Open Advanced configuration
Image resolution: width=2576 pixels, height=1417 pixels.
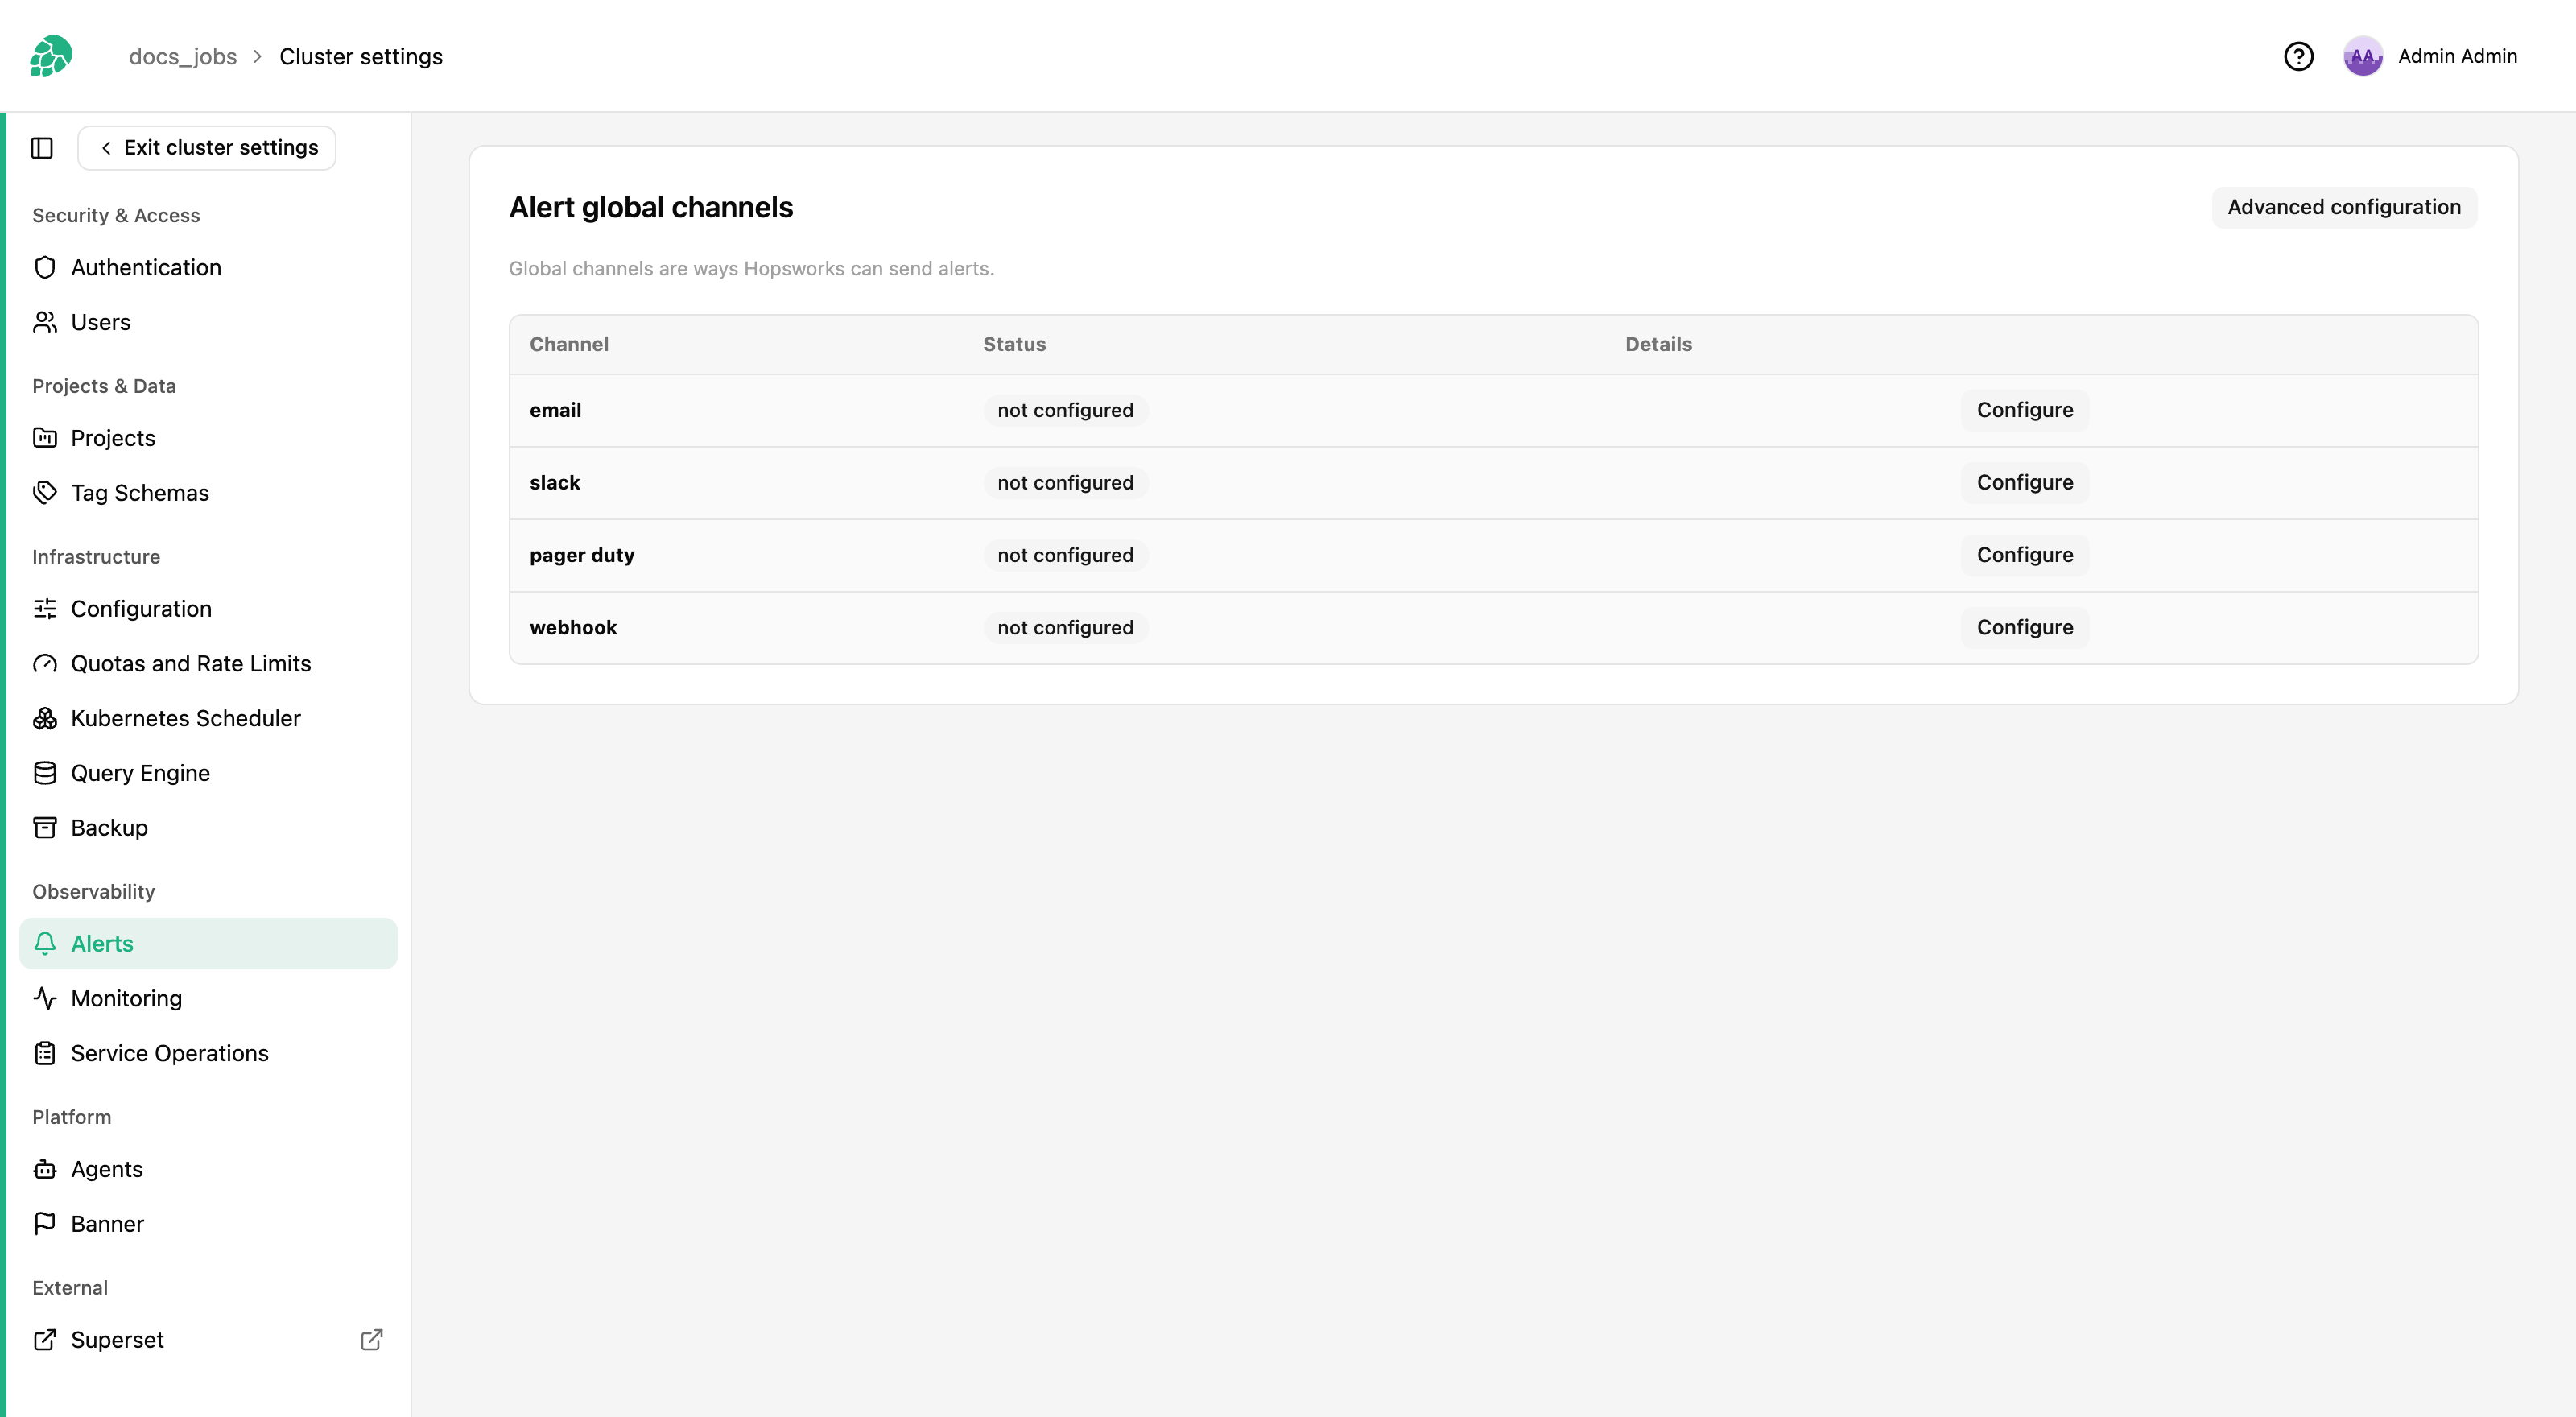[x=2344, y=207]
